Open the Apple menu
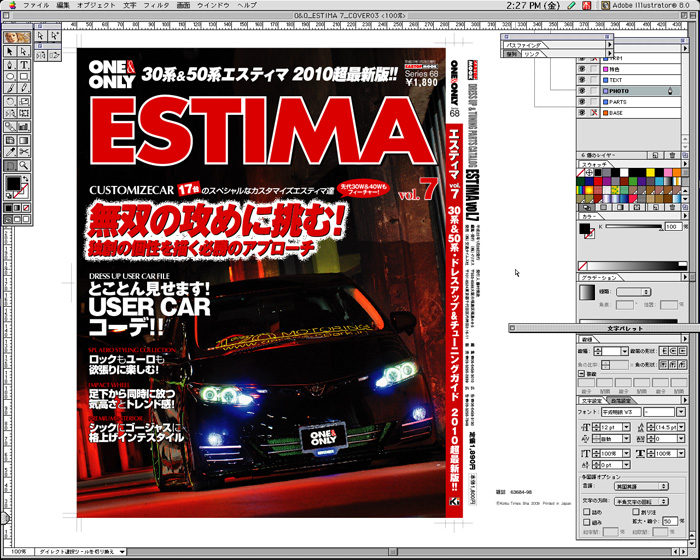Screen dimensions: 700x560 (12, 5)
